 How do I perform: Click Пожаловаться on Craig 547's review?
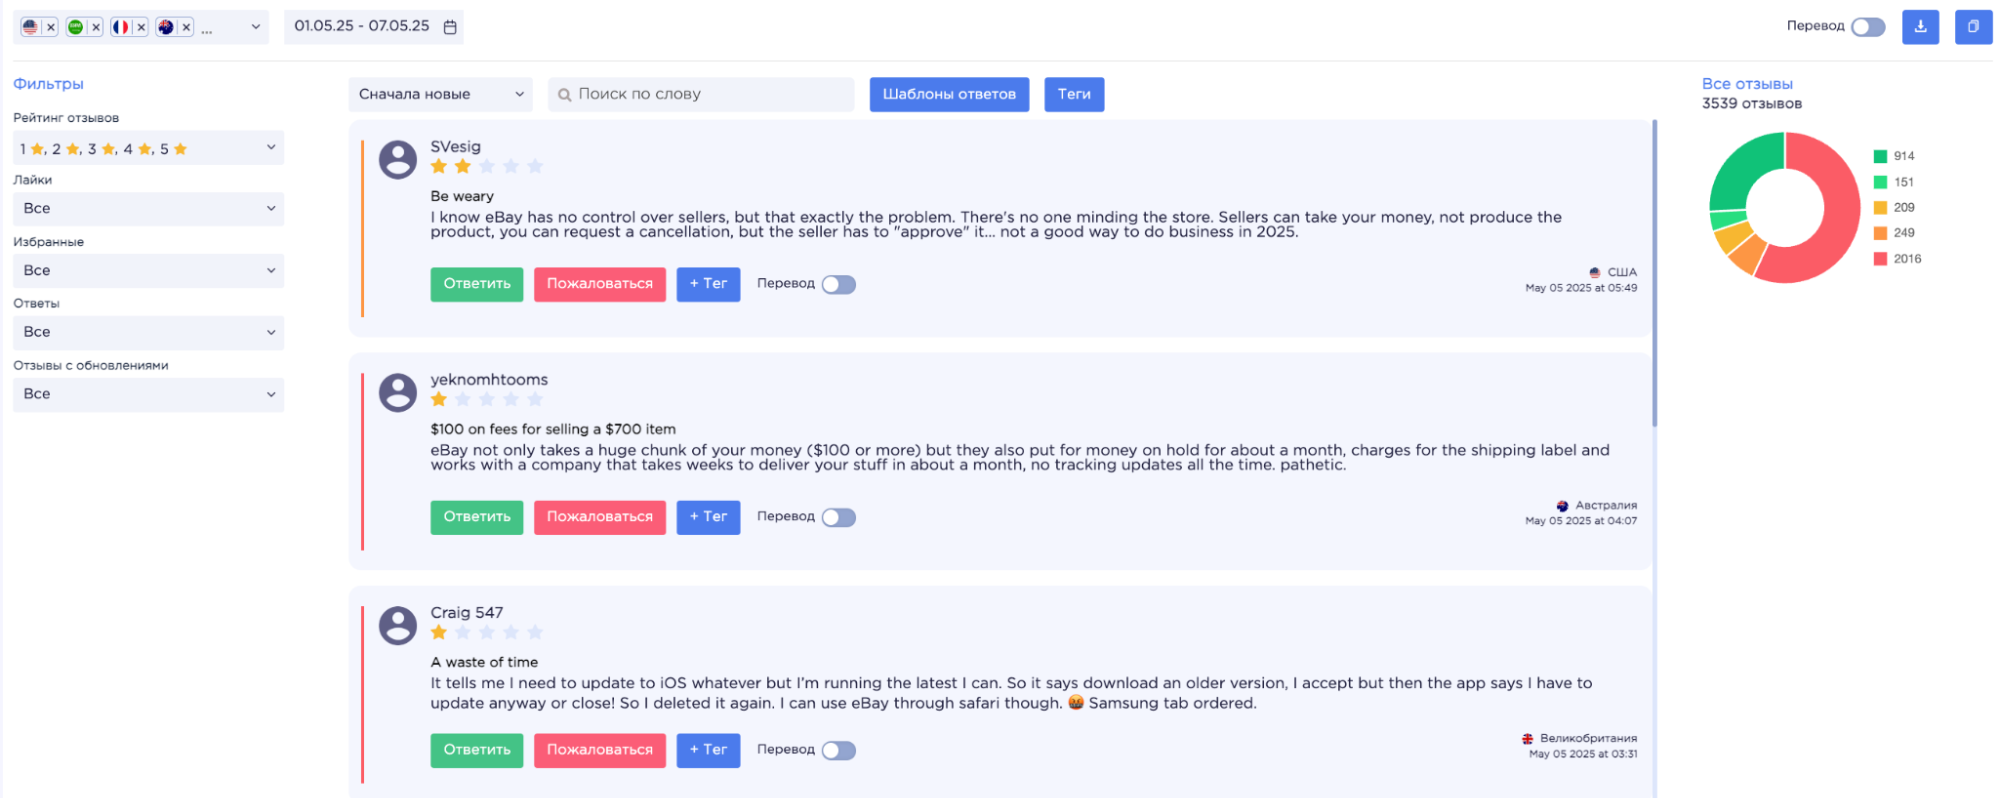(600, 751)
